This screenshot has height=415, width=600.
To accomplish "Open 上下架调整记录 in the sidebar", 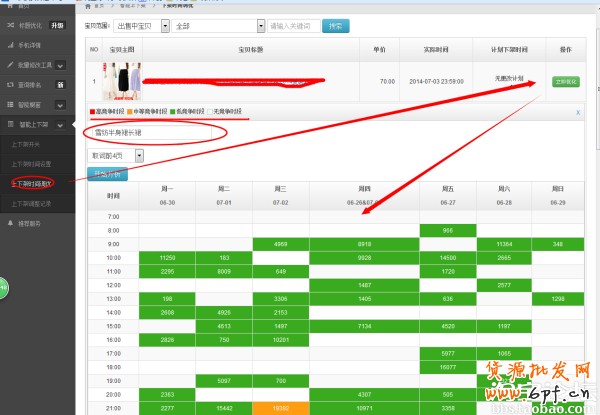I will point(35,204).
